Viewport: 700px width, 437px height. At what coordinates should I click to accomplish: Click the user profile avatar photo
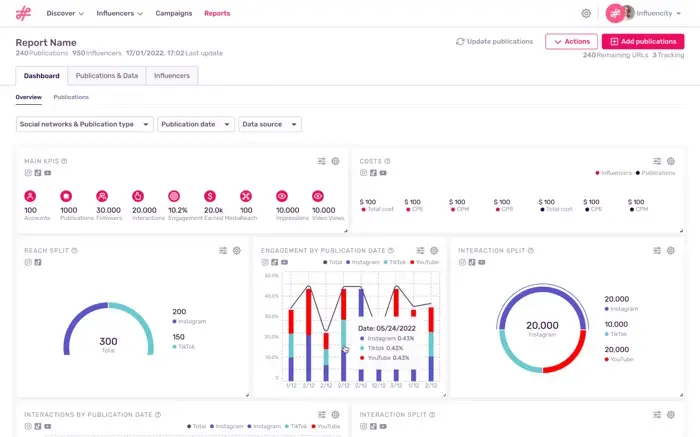tap(628, 13)
